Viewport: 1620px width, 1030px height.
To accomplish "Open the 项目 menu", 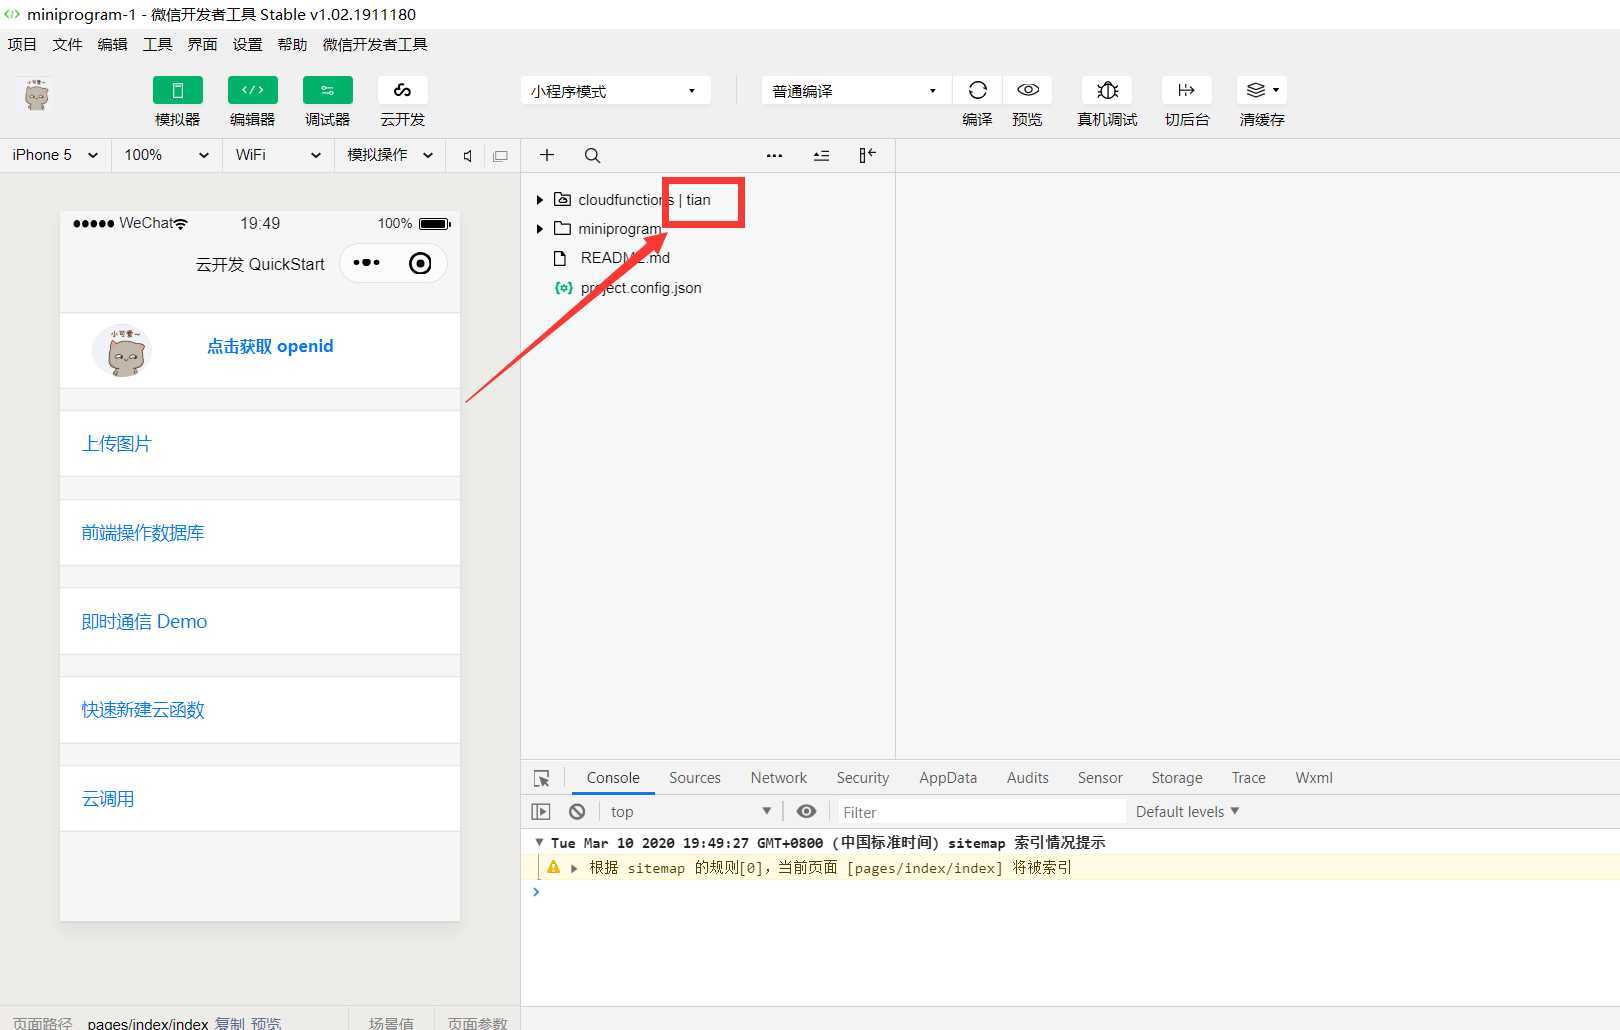I will (x=22, y=44).
